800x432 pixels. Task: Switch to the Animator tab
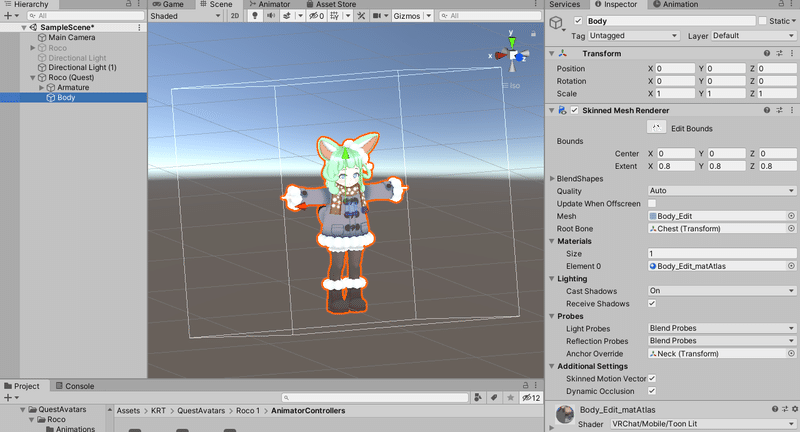[270, 4]
